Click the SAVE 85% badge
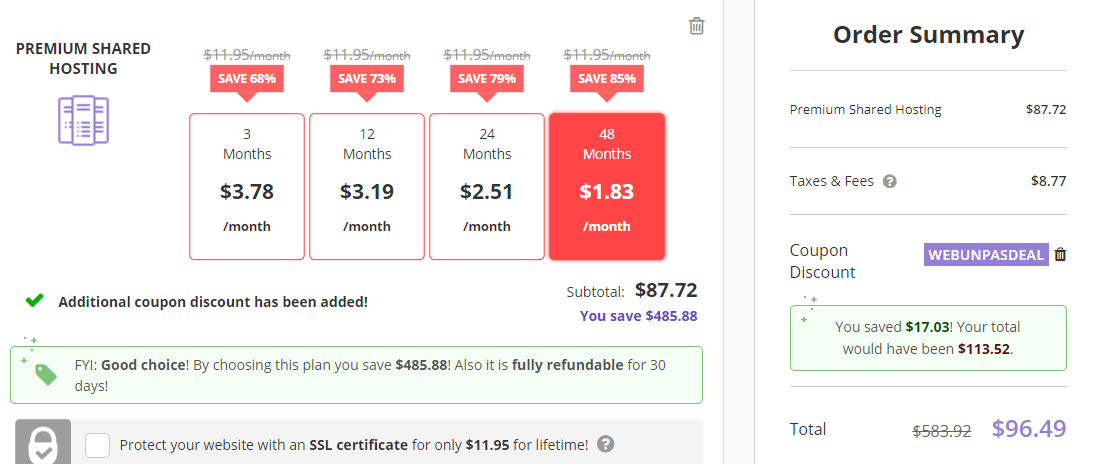The image size is (1098, 464). pyautogui.click(x=607, y=78)
